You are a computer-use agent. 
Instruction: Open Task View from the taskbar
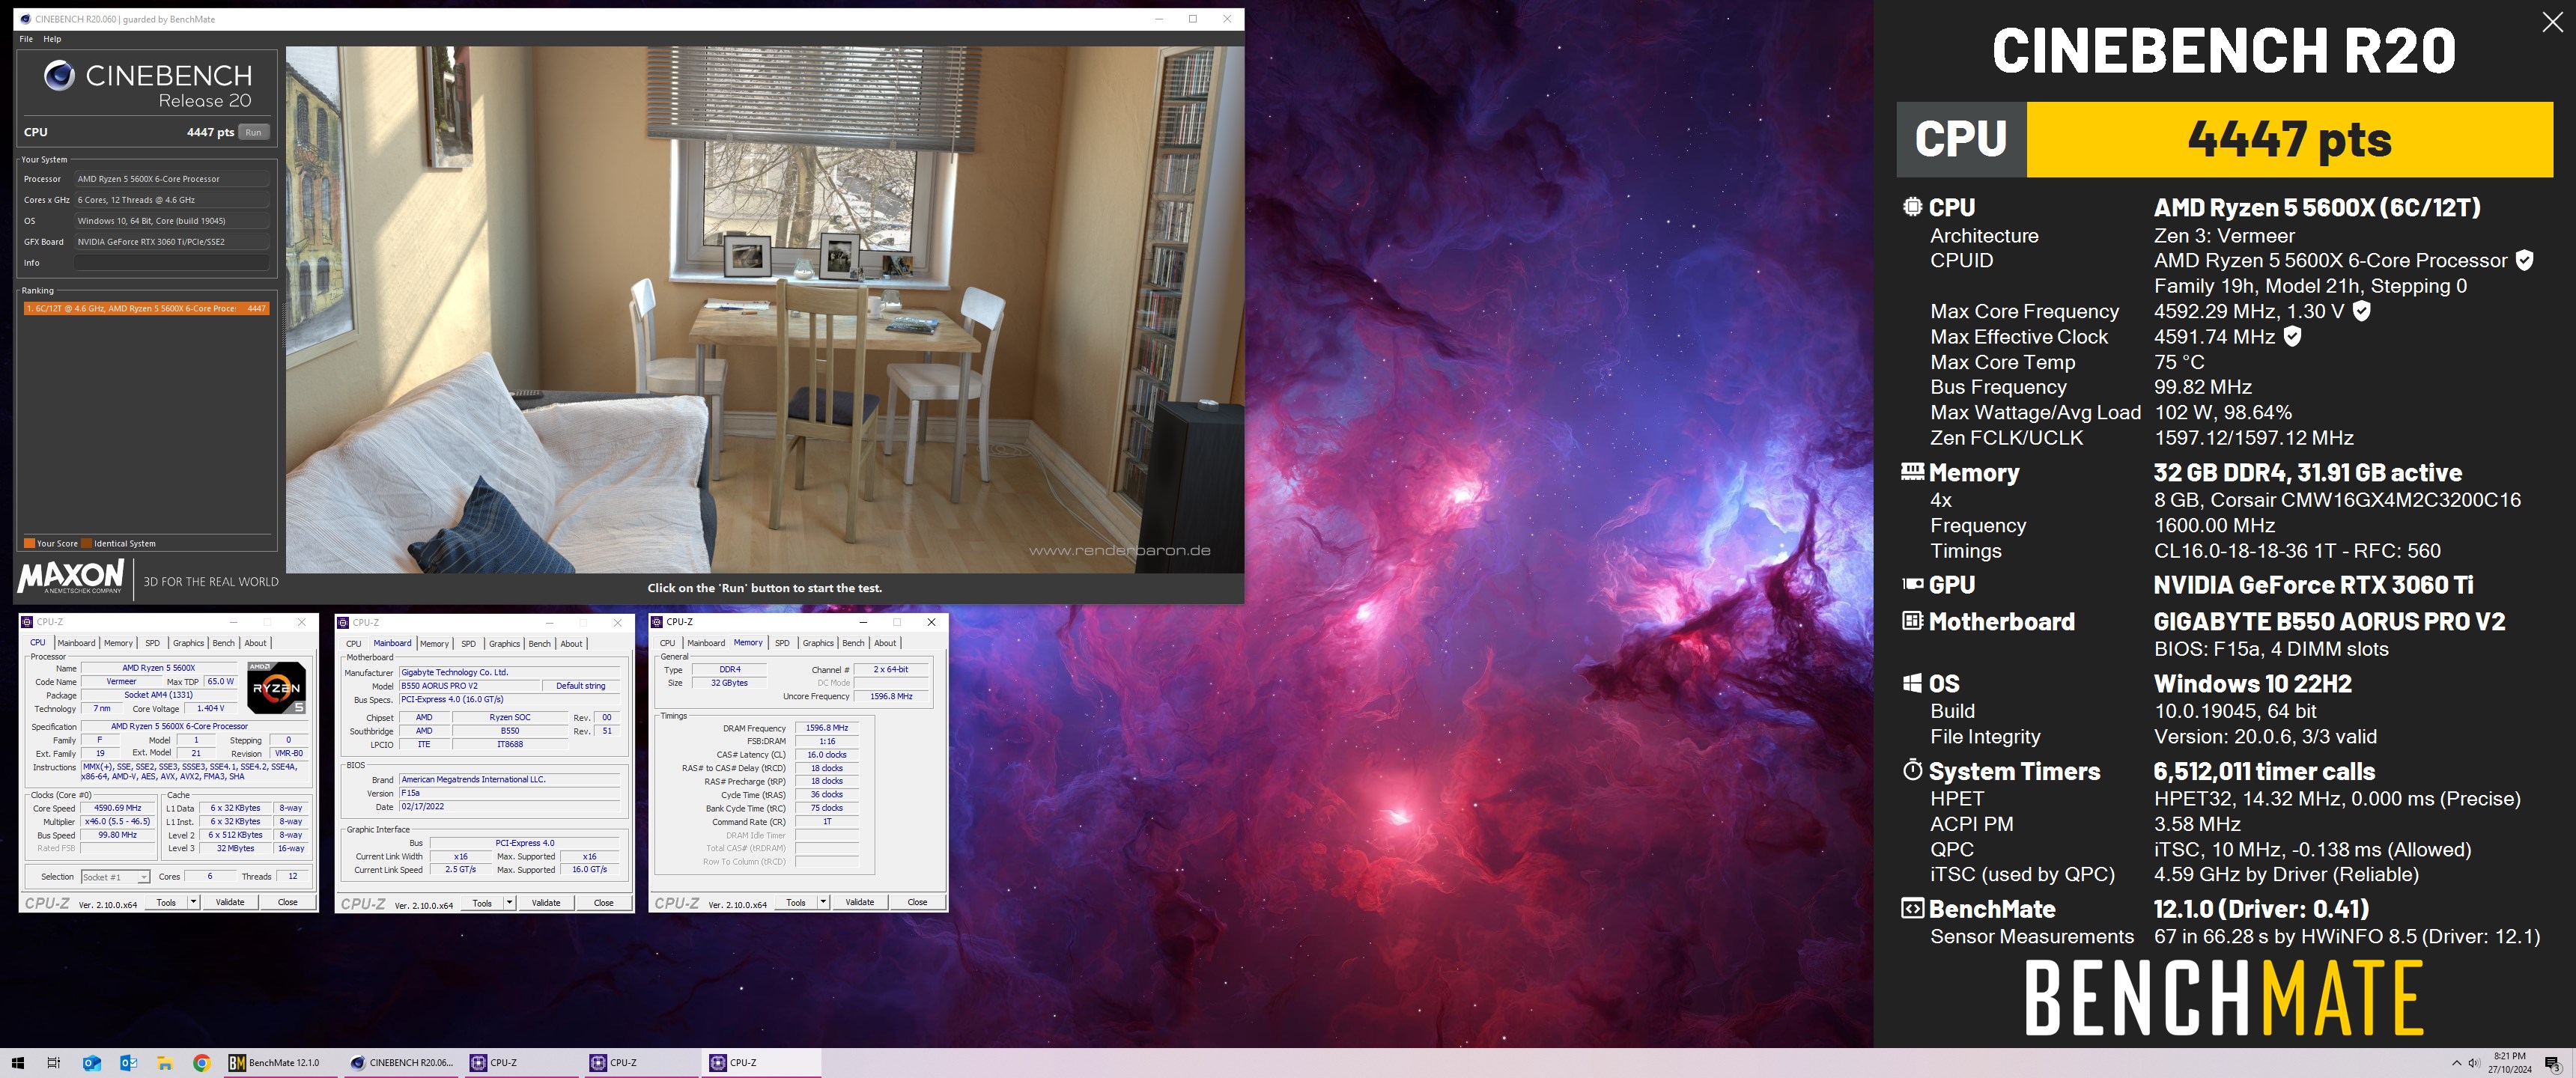(x=54, y=1063)
